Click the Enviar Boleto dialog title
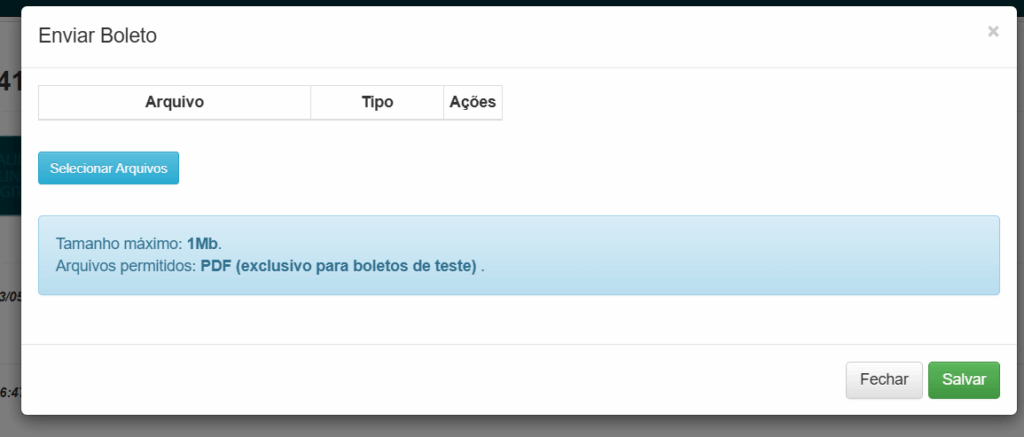Viewport: 1024px width, 437px height. [97, 36]
